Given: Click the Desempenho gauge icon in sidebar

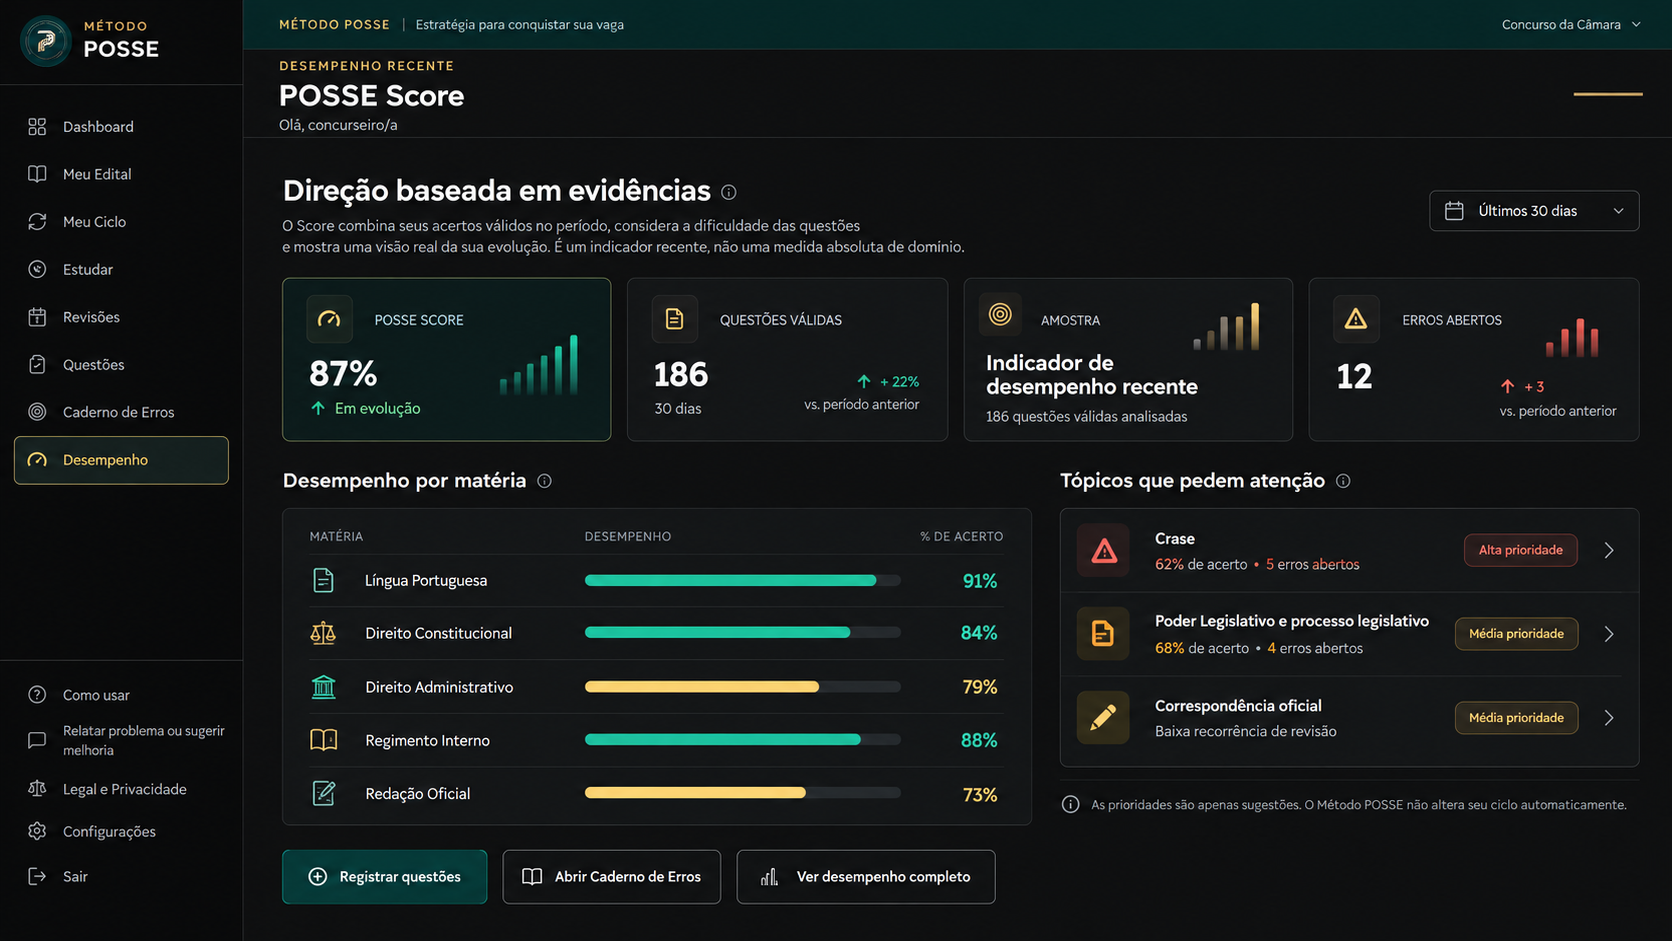Looking at the screenshot, I should [x=37, y=460].
